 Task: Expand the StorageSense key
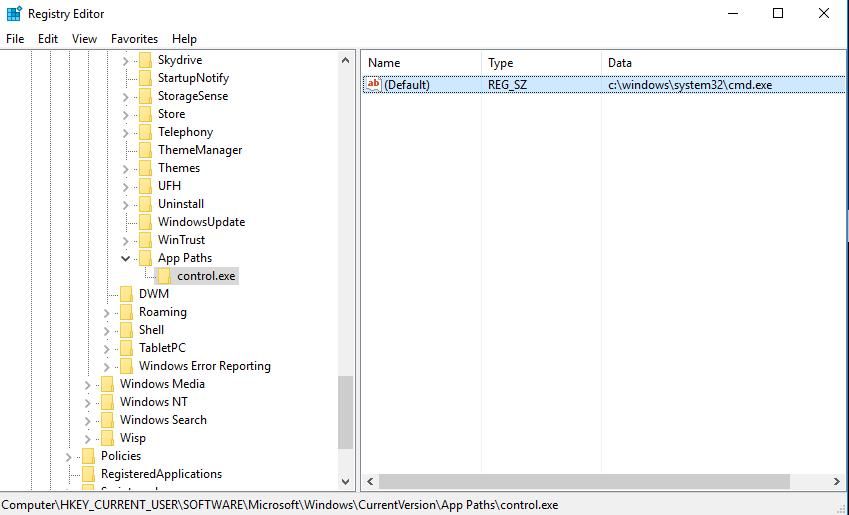pyautogui.click(x=126, y=97)
